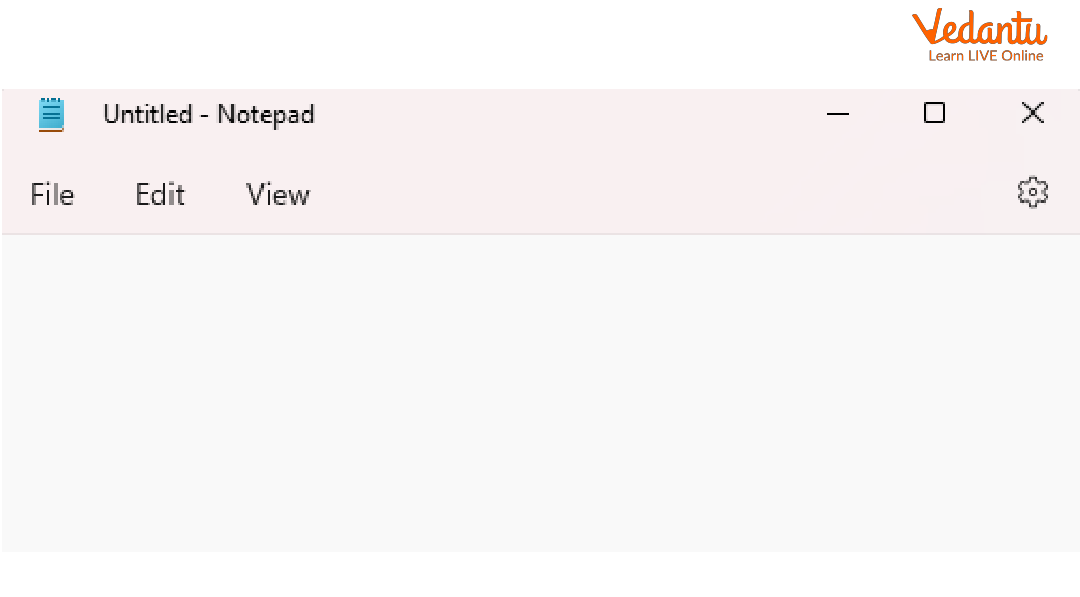This screenshot has height=597, width=1080.
Task: Click the word "Untitled" in the window title
Action: (147, 115)
